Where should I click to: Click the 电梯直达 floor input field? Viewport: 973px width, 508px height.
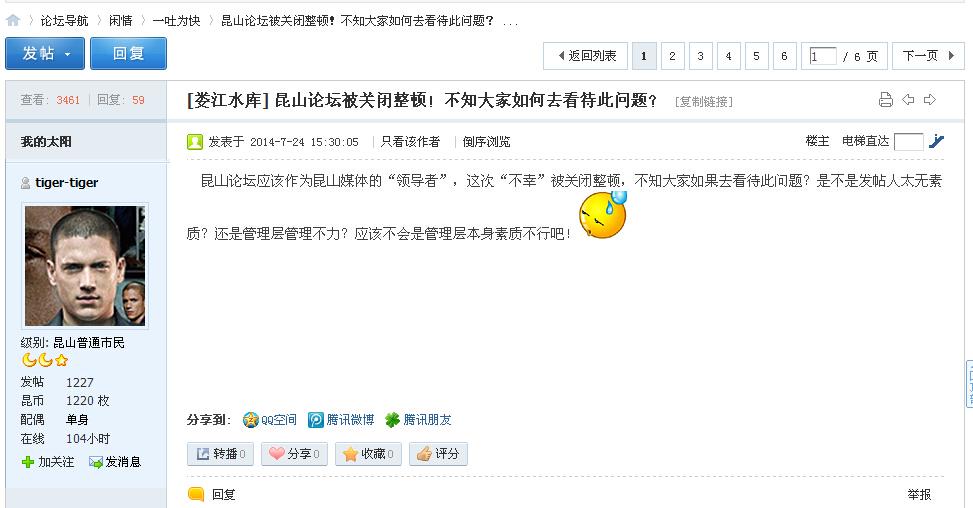[908, 142]
